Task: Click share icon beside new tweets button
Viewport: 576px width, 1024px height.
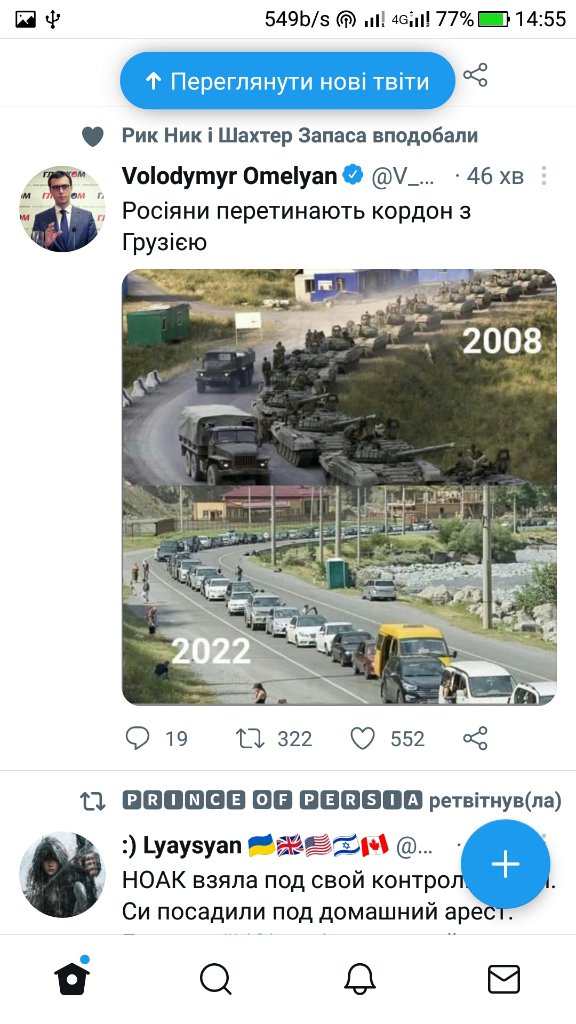Action: point(475,75)
